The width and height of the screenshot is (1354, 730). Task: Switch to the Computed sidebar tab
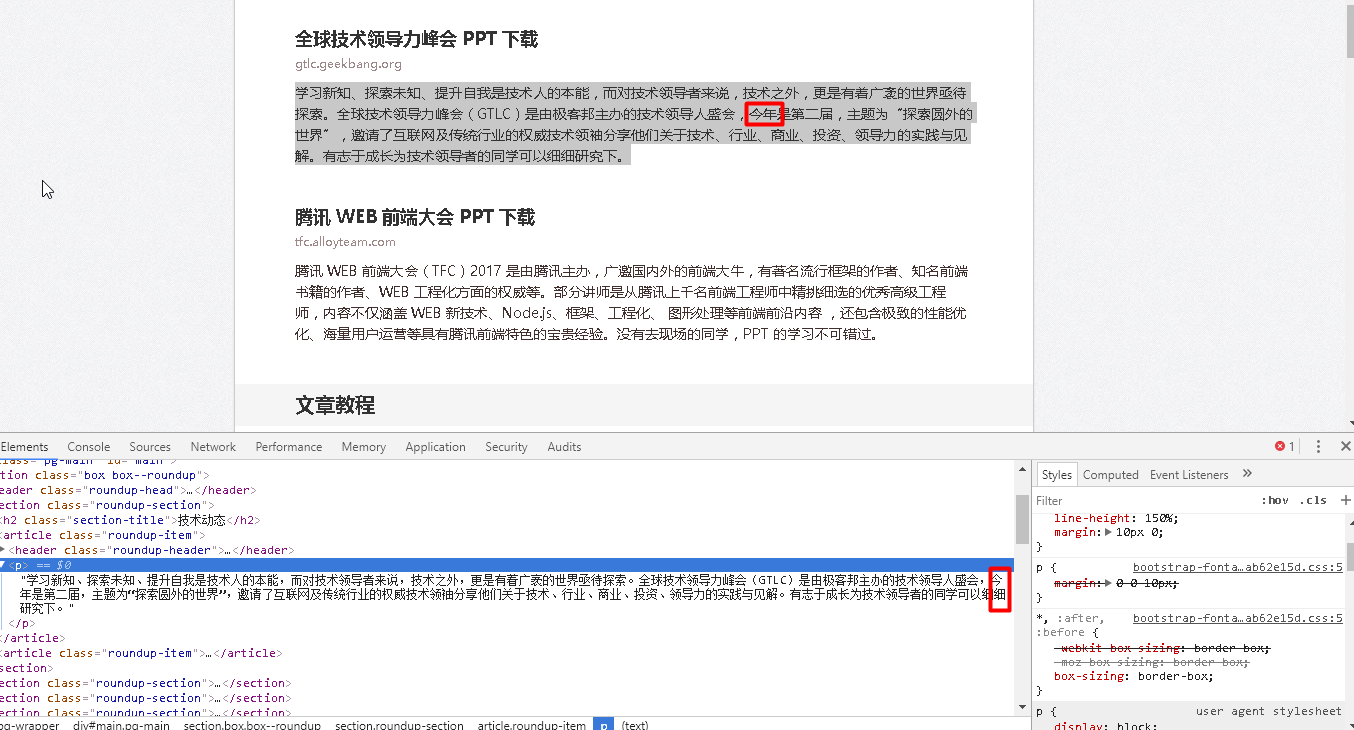click(x=1111, y=475)
